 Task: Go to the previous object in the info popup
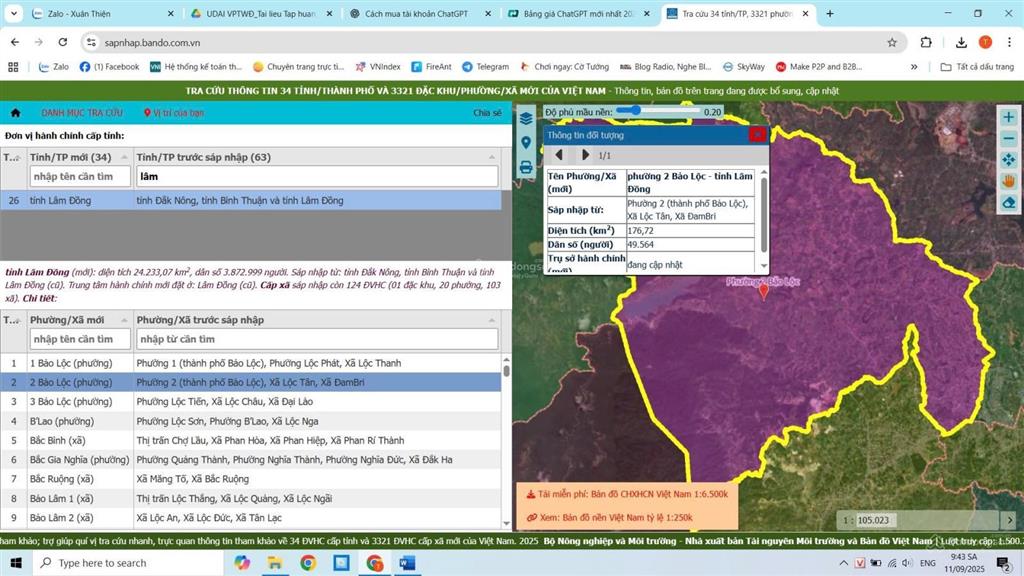[x=559, y=155]
